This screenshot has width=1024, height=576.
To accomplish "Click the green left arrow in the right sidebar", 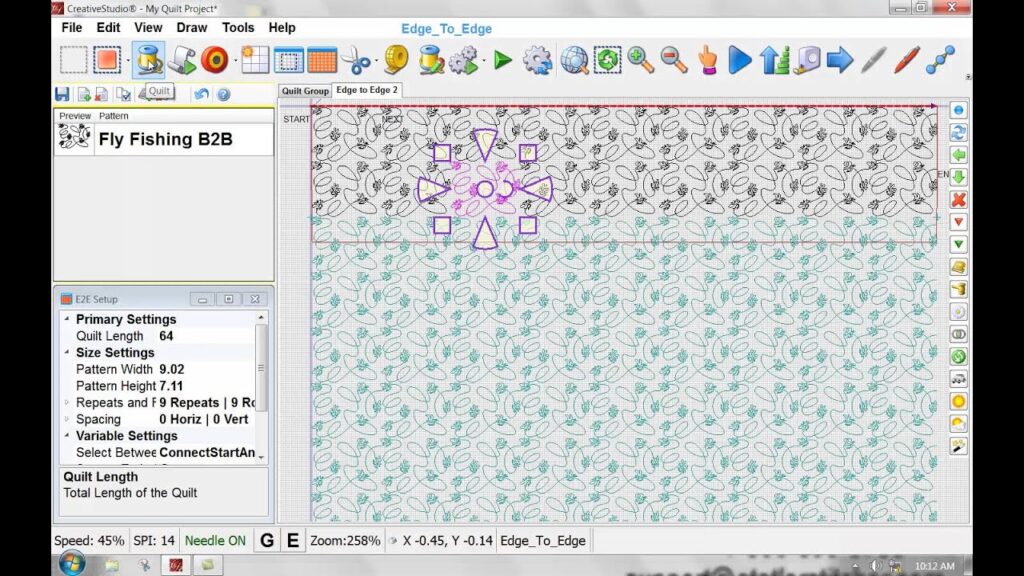I will [958, 154].
